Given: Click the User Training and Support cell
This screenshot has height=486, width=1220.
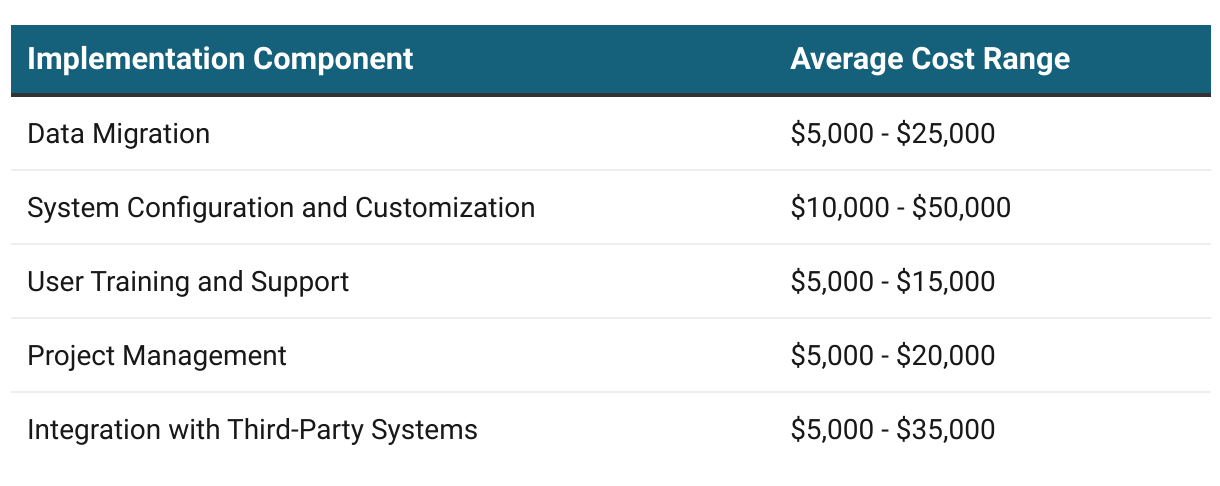Looking at the screenshot, I should point(188,282).
